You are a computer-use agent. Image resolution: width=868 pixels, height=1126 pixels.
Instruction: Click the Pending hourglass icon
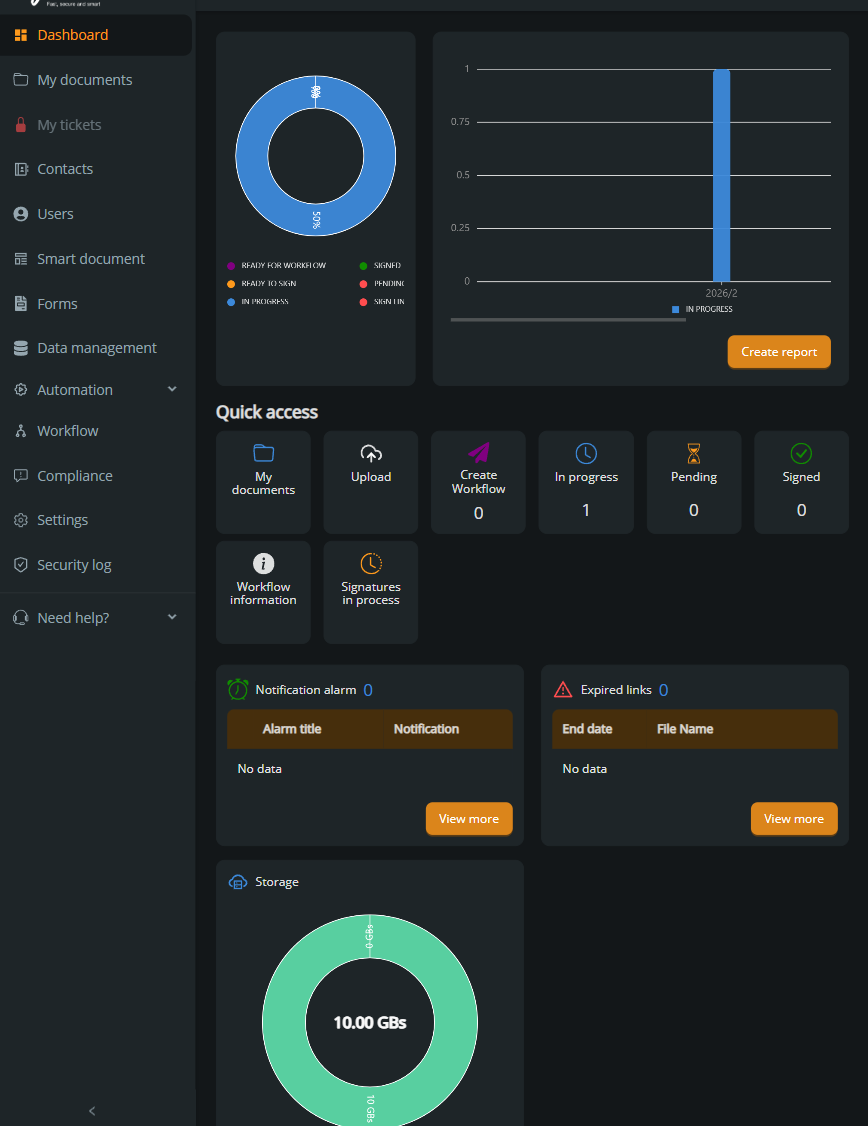pyautogui.click(x=694, y=453)
